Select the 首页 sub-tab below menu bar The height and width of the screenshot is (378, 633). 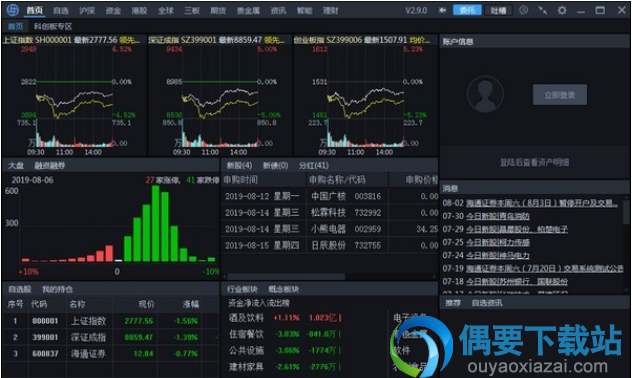pyautogui.click(x=15, y=27)
